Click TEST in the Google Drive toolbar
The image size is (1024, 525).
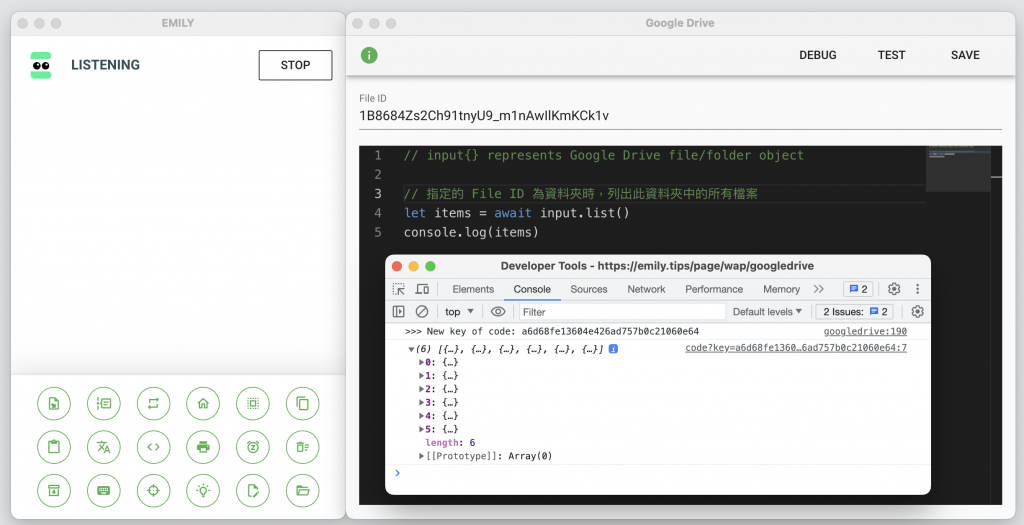pos(891,56)
